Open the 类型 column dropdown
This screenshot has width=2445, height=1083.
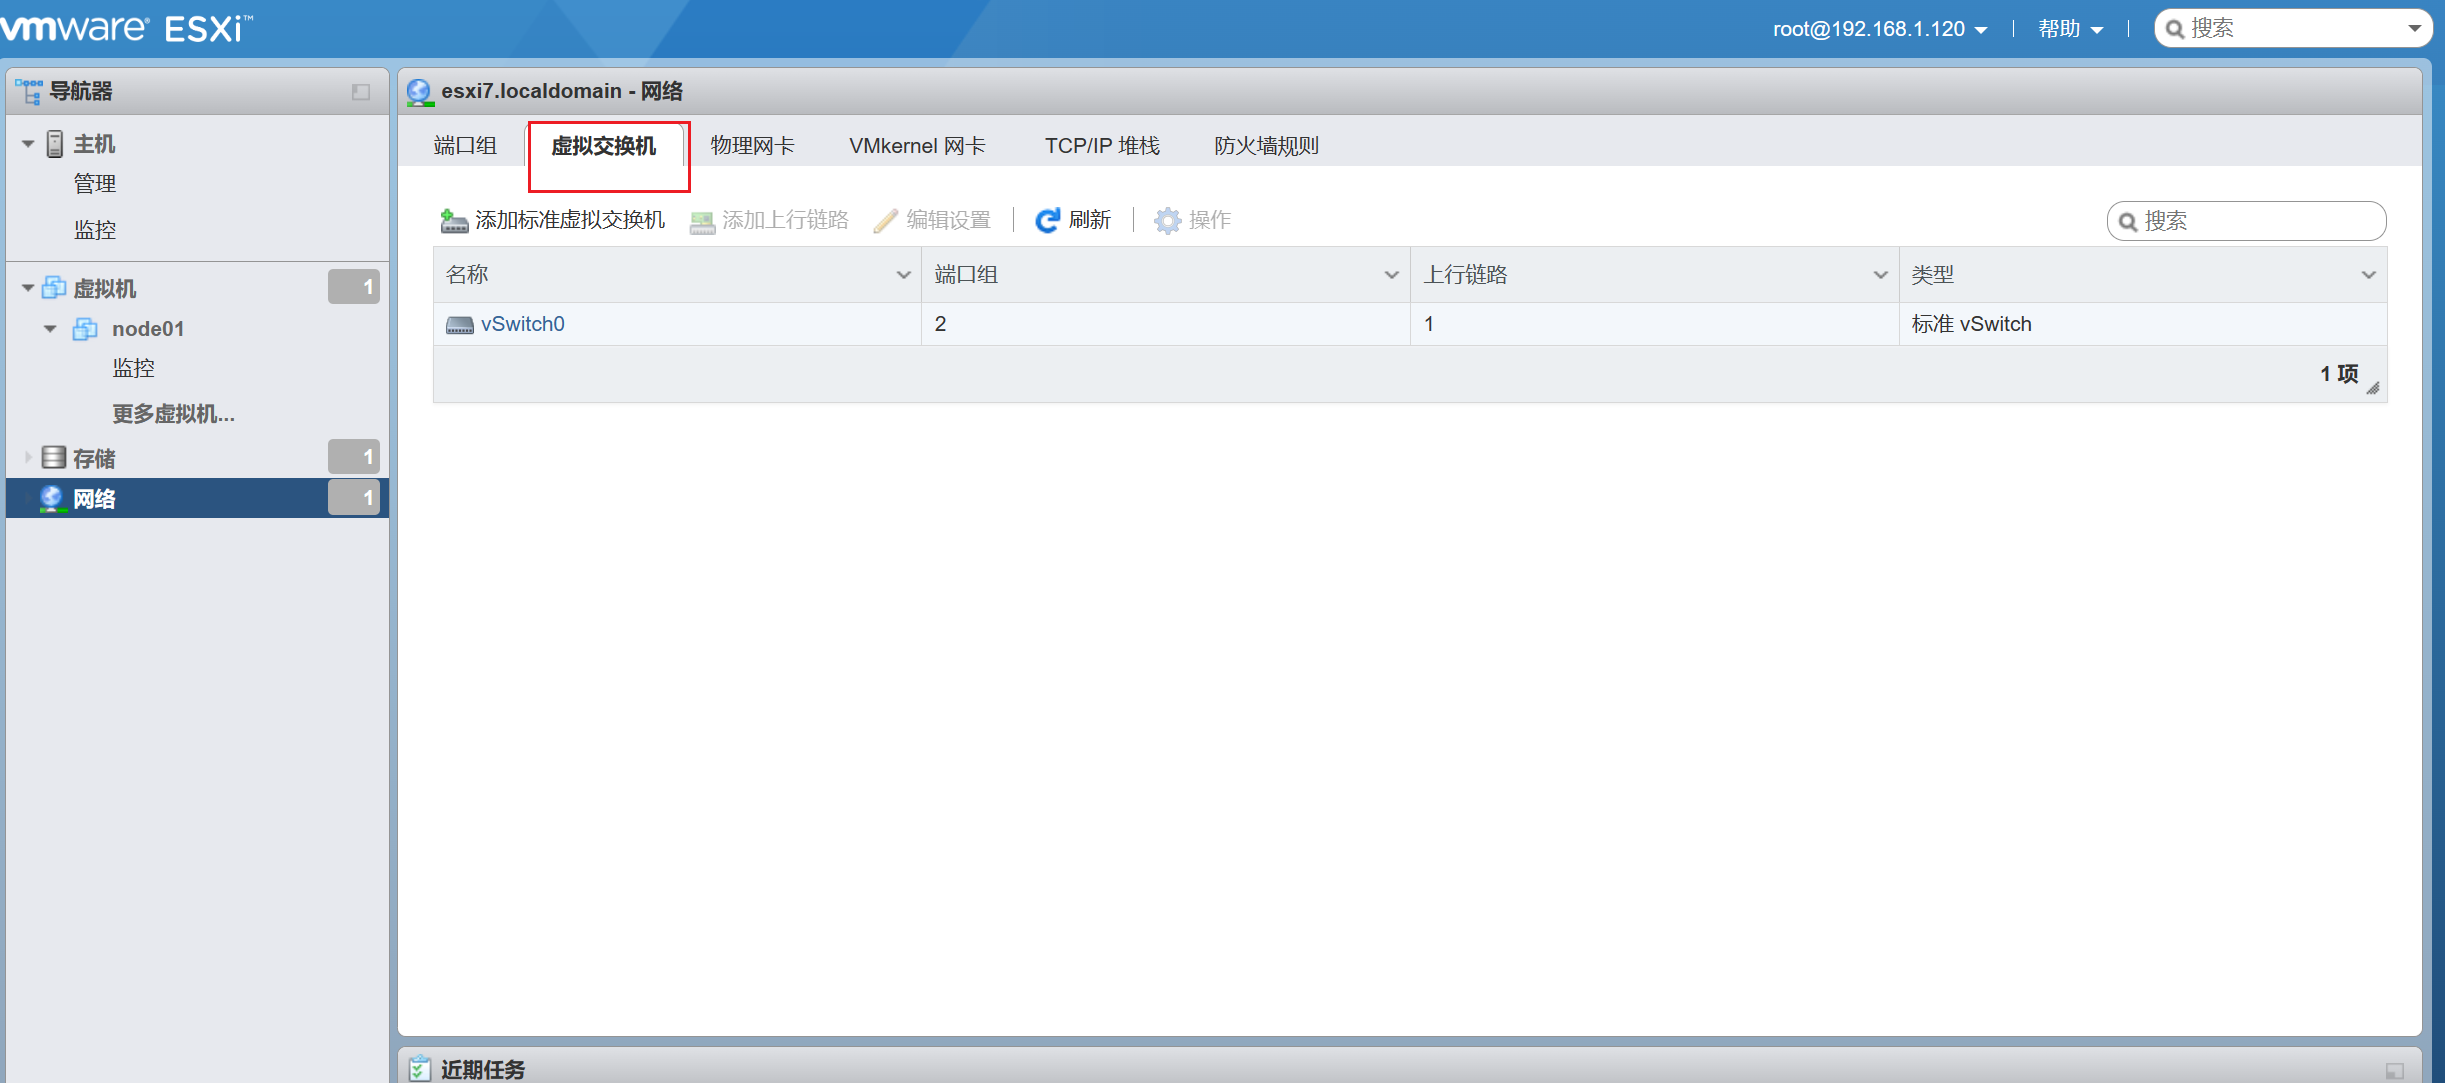coord(2368,275)
